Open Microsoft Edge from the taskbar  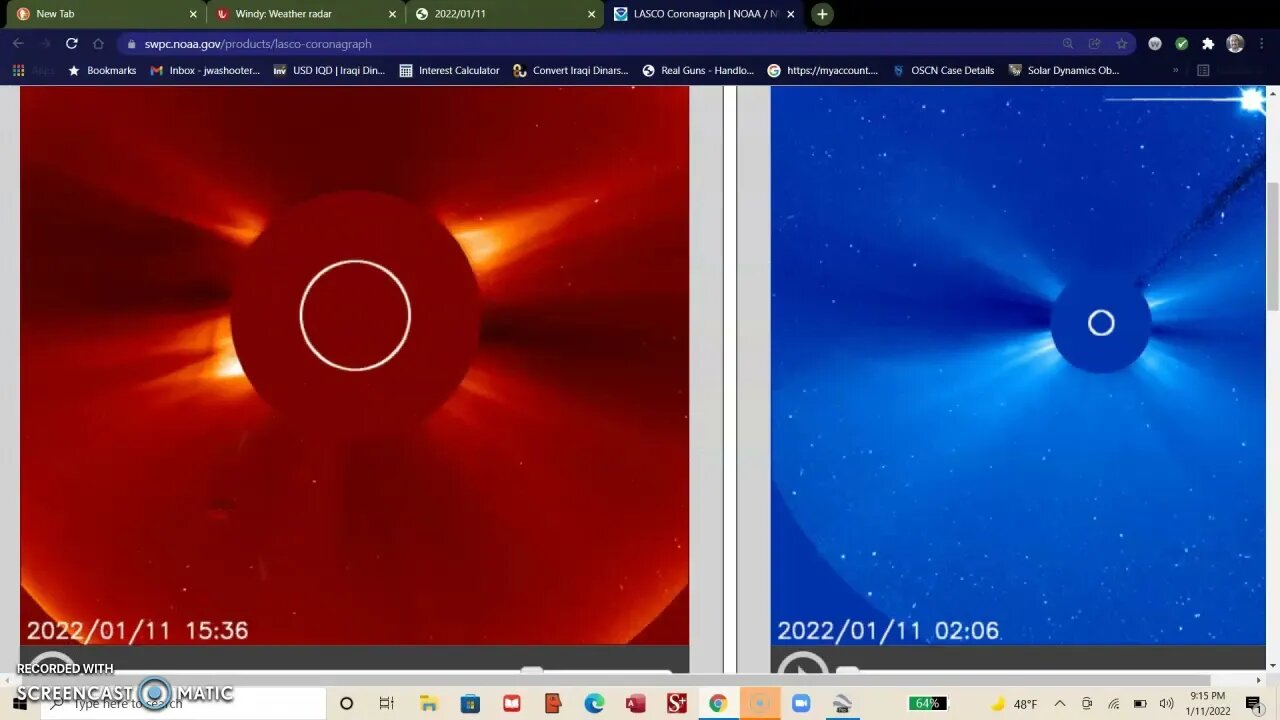[594, 703]
